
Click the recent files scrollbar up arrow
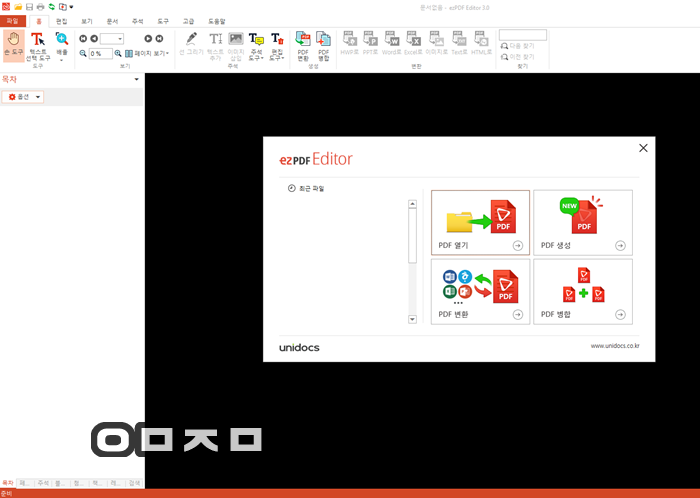pos(412,204)
